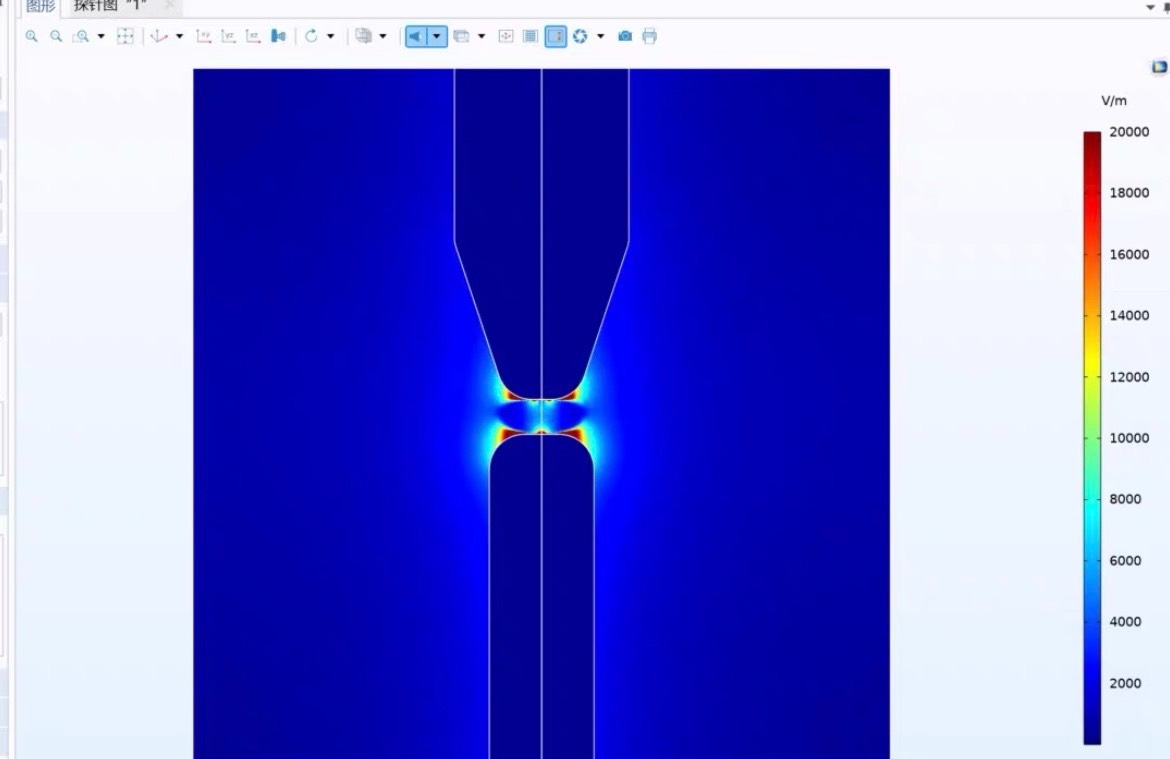This screenshot has width=1170, height=759.
Task: Switch to the YZ view
Action: [x=228, y=36]
